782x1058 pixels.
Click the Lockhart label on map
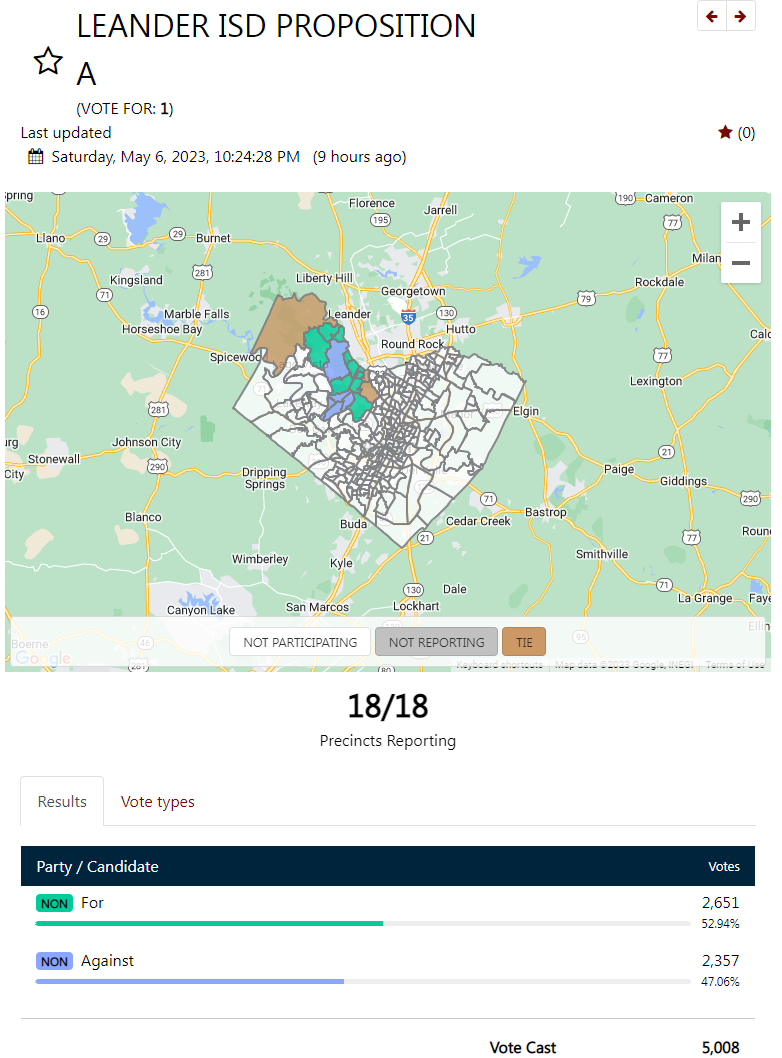click(416, 606)
